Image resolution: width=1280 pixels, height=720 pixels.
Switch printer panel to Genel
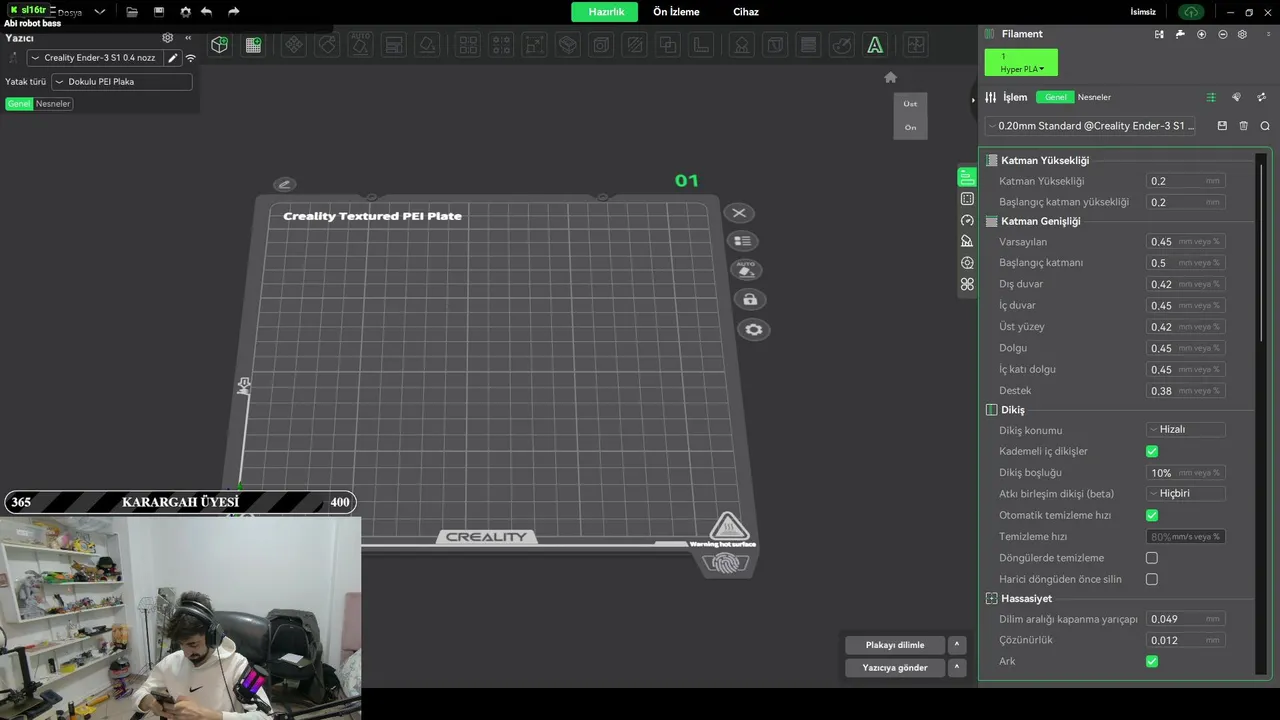tap(19, 104)
